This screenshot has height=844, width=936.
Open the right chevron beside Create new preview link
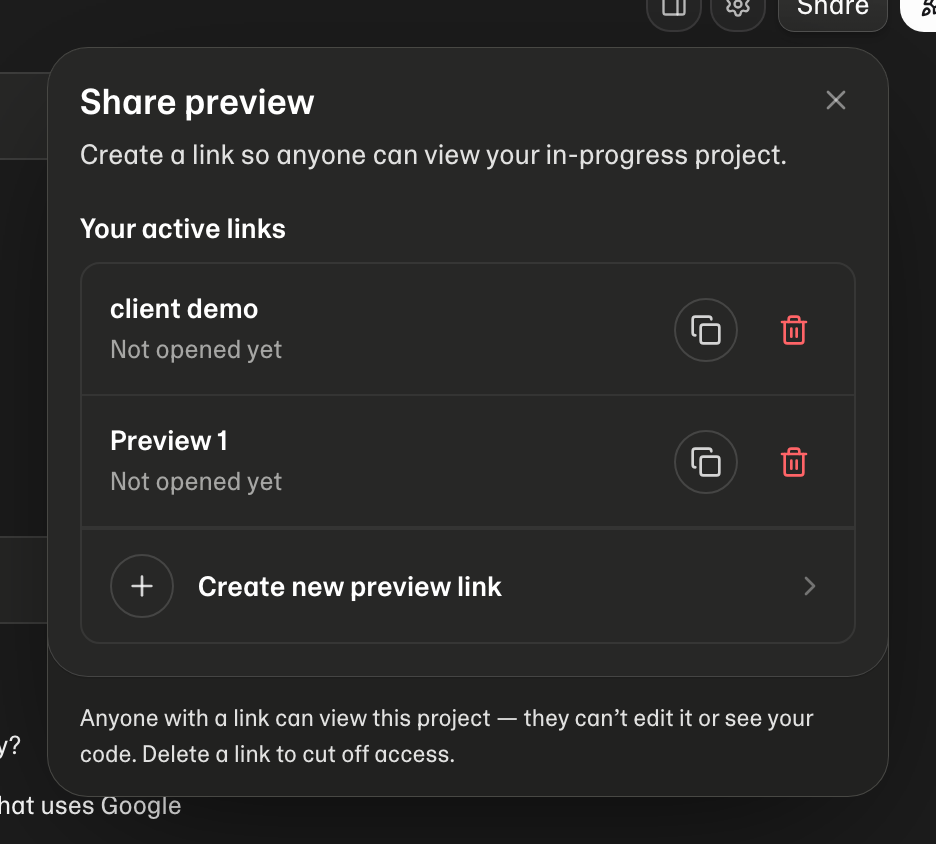click(809, 586)
